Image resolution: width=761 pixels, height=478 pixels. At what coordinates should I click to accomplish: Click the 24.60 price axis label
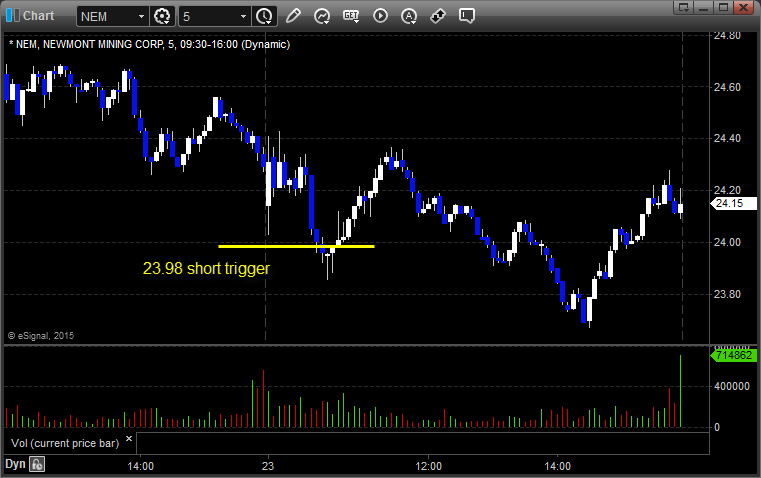pyautogui.click(x=727, y=87)
